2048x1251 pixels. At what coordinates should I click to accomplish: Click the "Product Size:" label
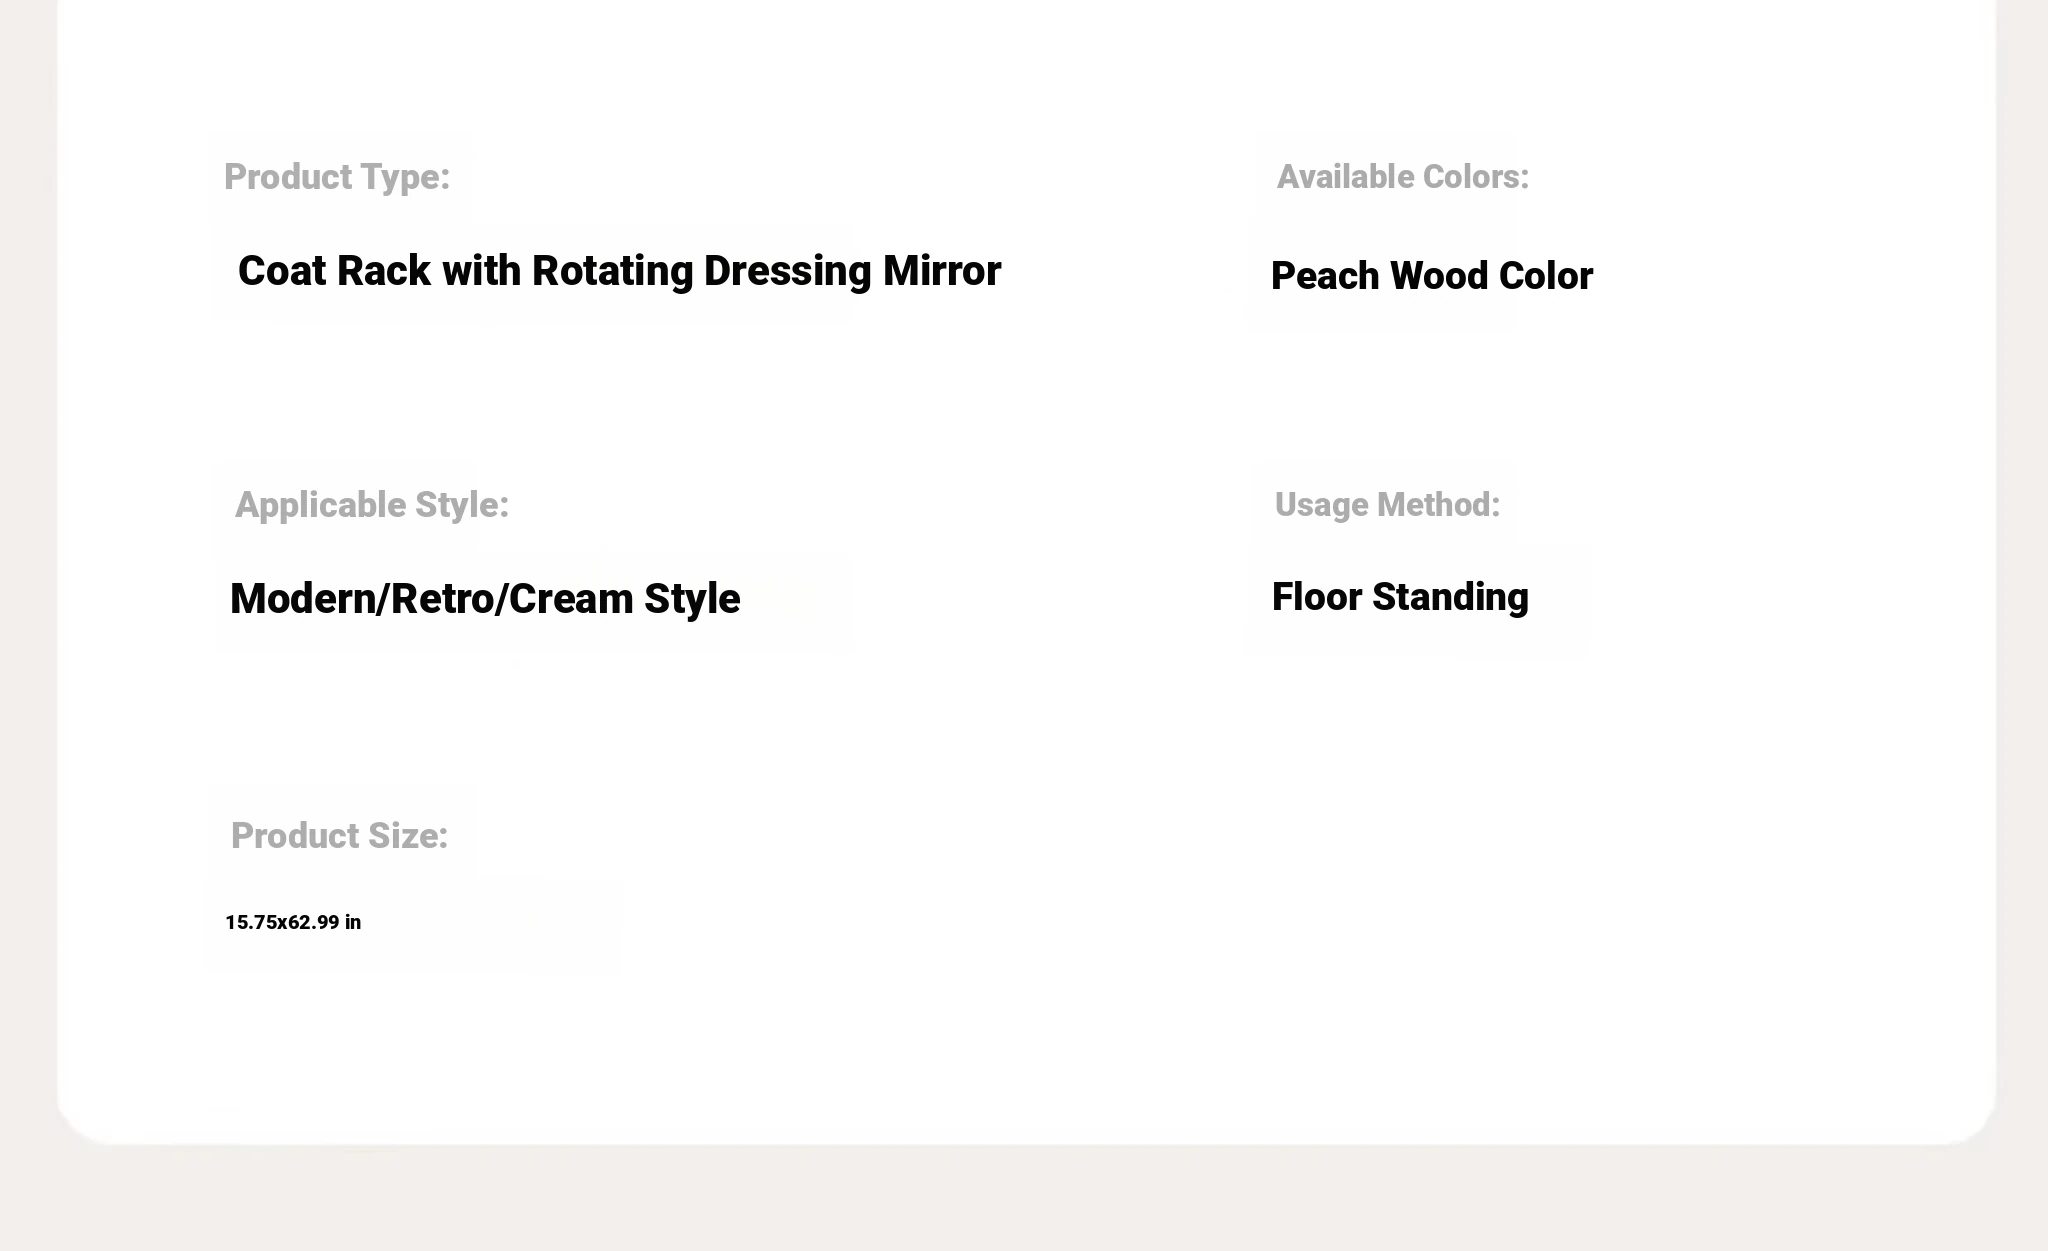click(339, 836)
